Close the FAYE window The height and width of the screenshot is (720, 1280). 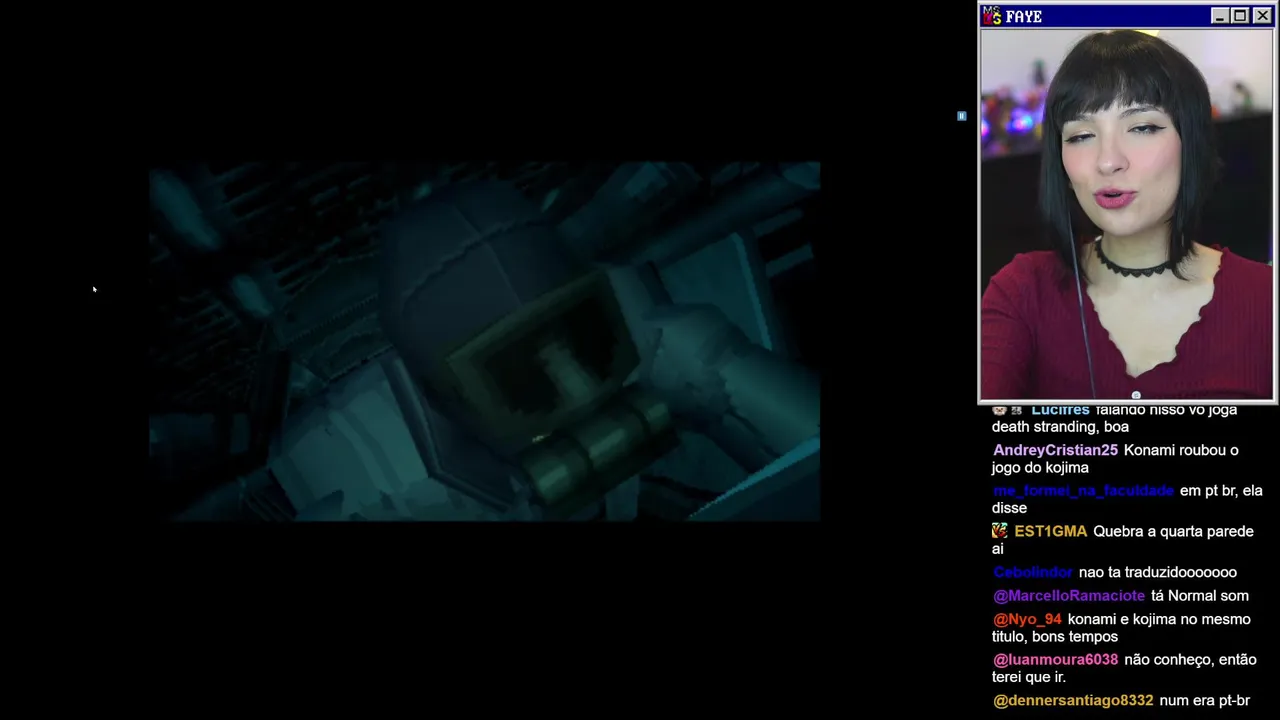click(1262, 16)
